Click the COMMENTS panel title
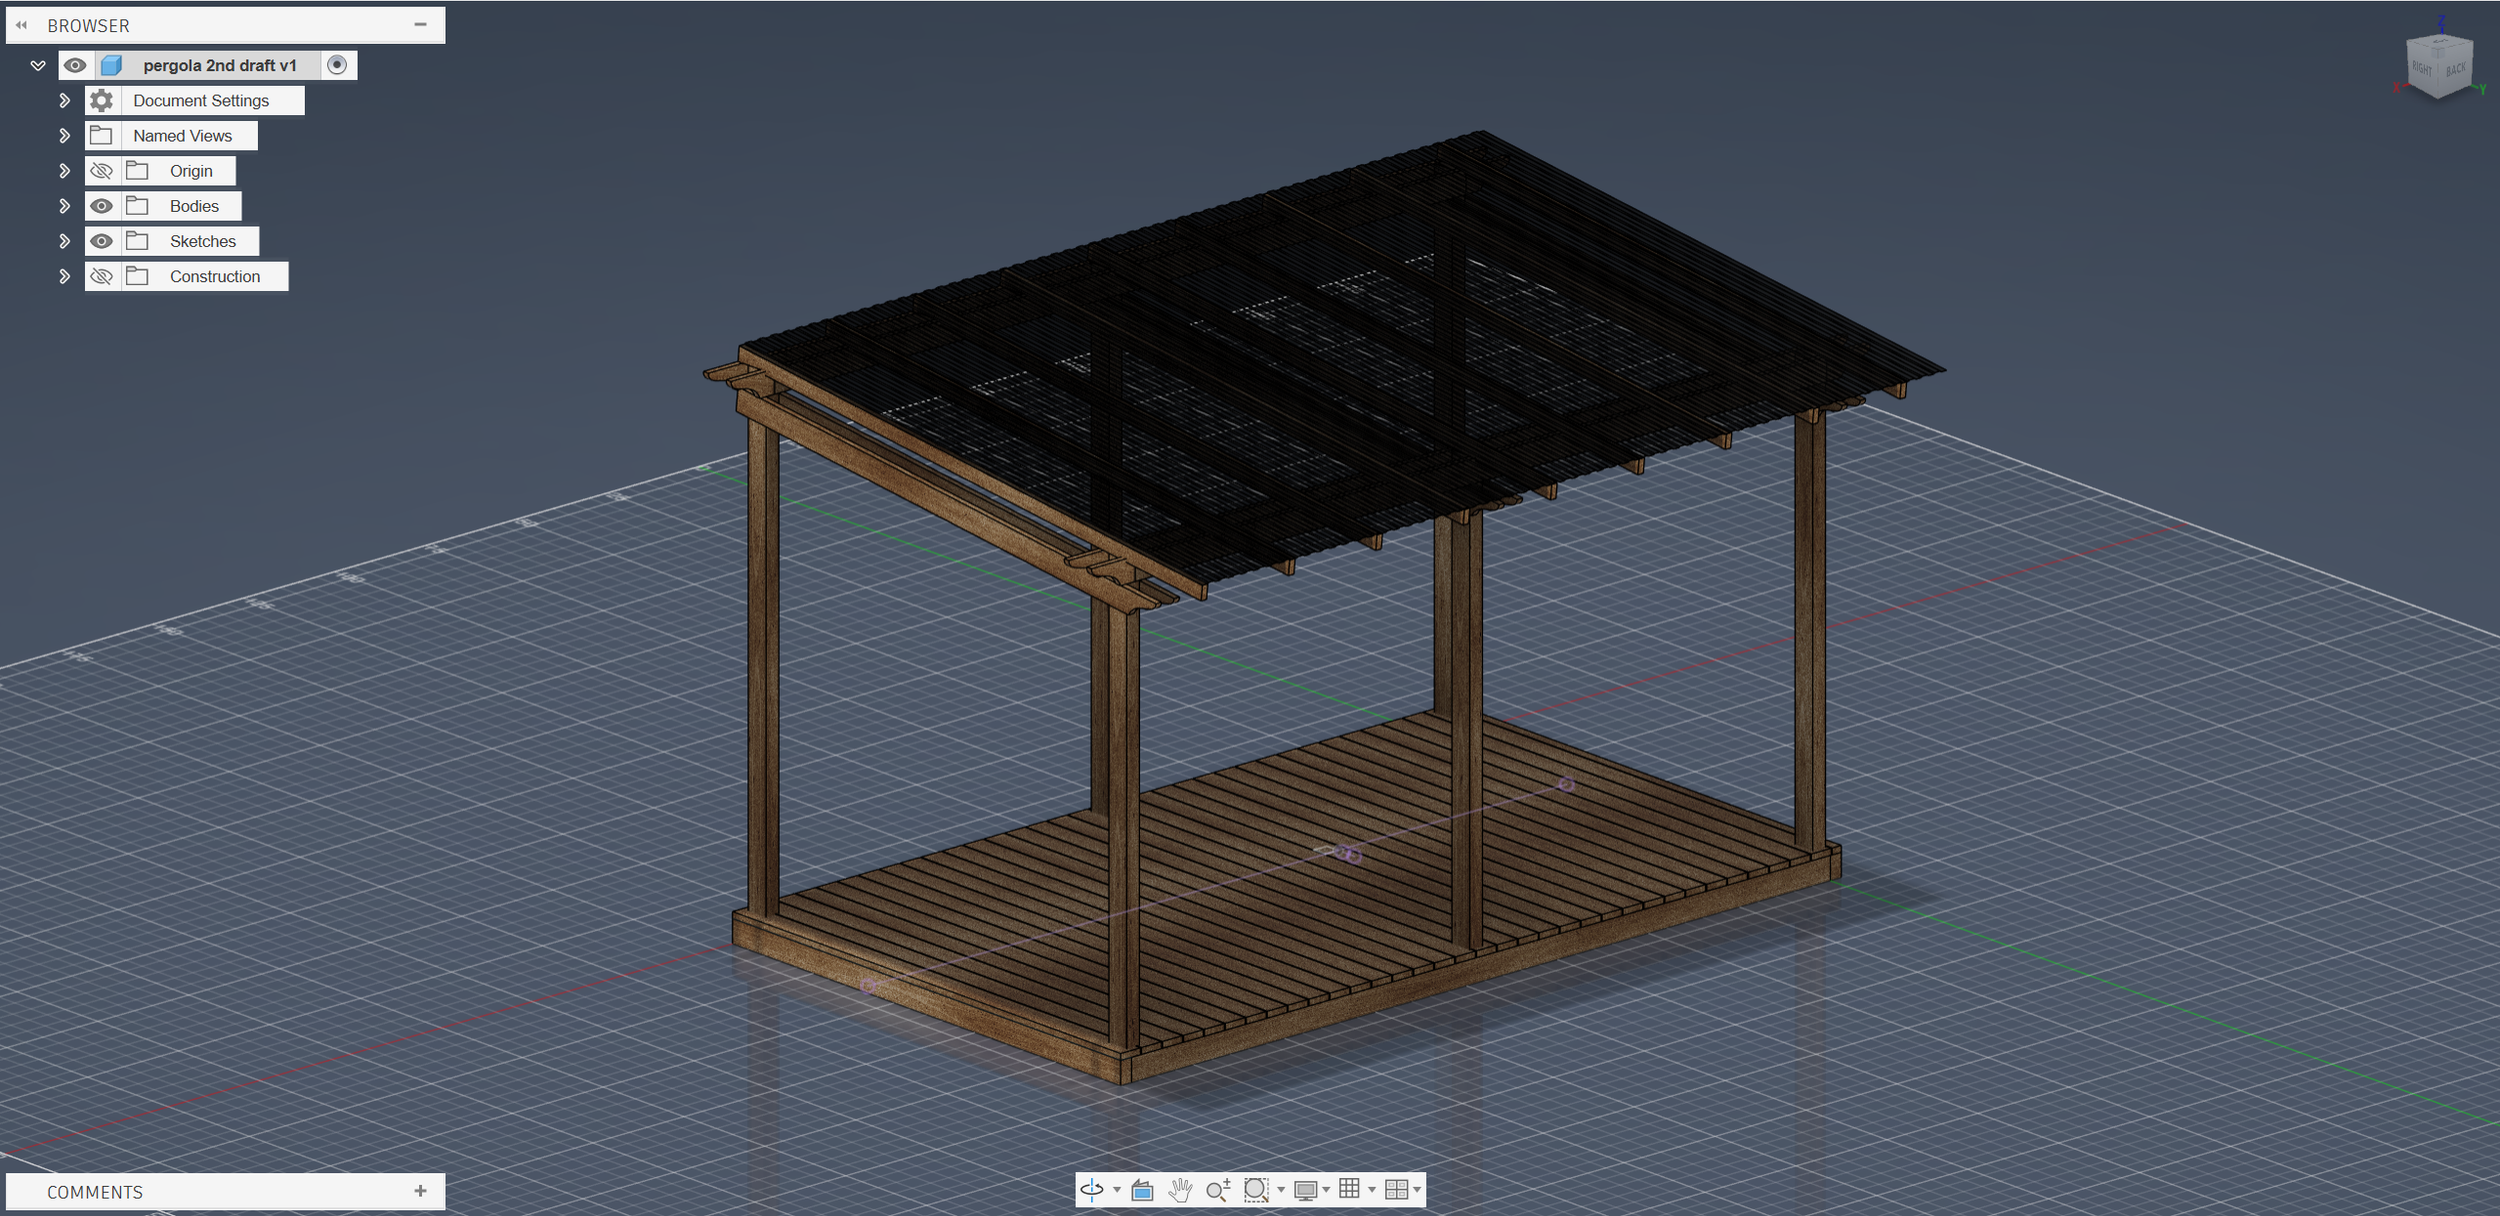Viewport: 2500px width, 1216px height. pos(95,1192)
